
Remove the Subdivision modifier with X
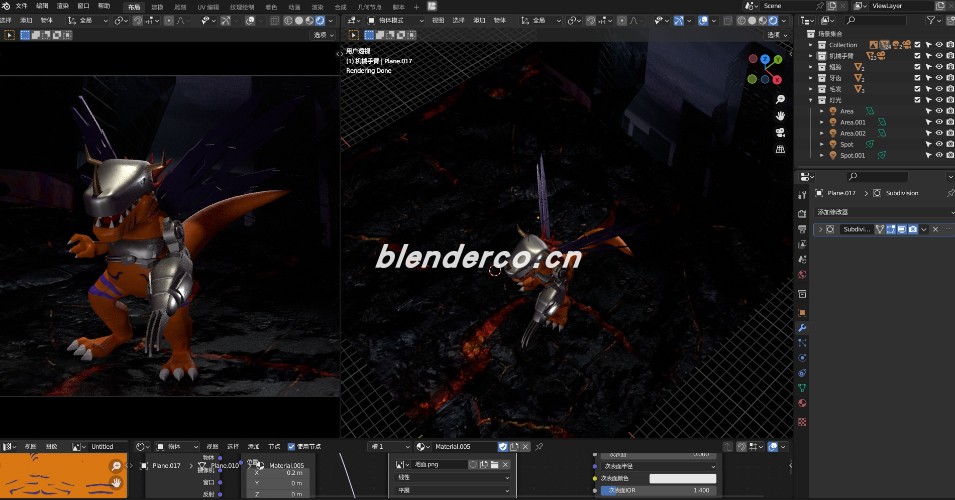pos(936,229)
